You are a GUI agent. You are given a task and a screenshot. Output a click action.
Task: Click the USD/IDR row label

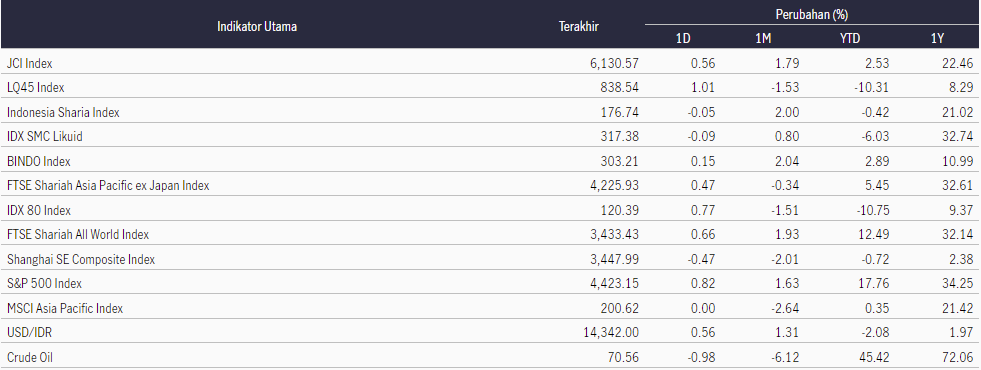coord(26,332)
